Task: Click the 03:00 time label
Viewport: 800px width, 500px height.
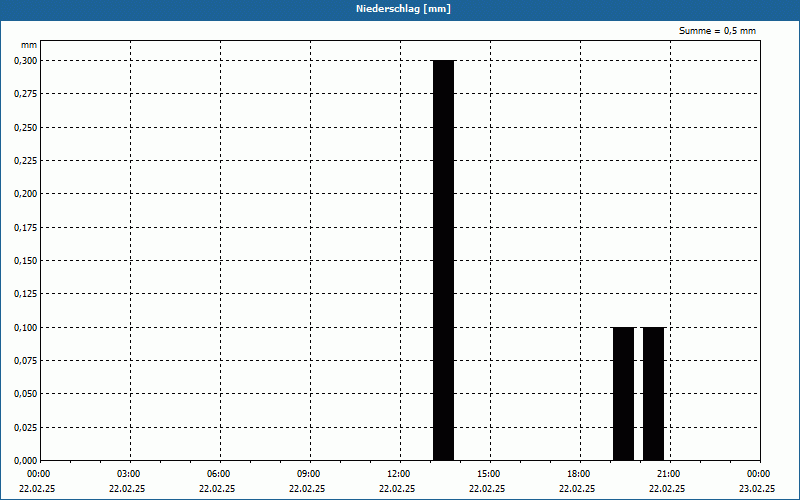Action: (129, 474)
